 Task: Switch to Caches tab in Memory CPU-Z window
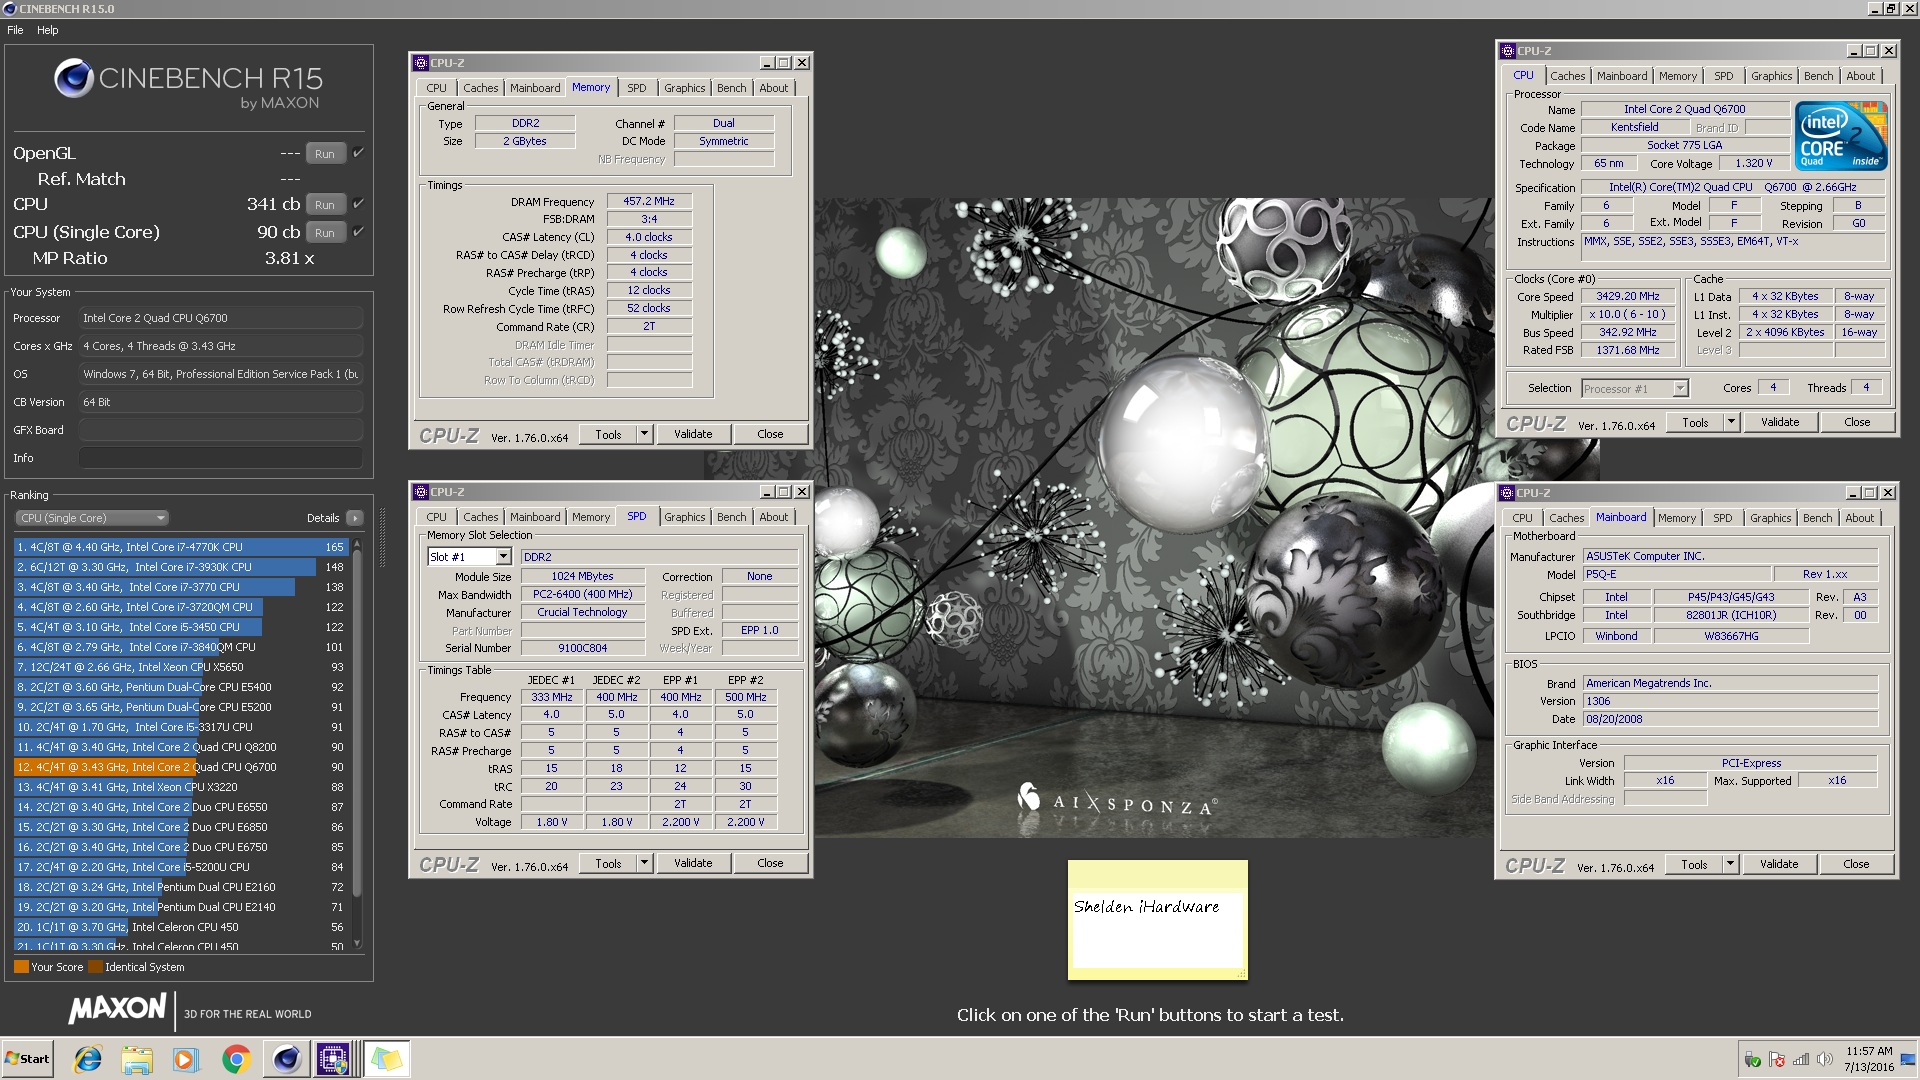click(480, 88)
